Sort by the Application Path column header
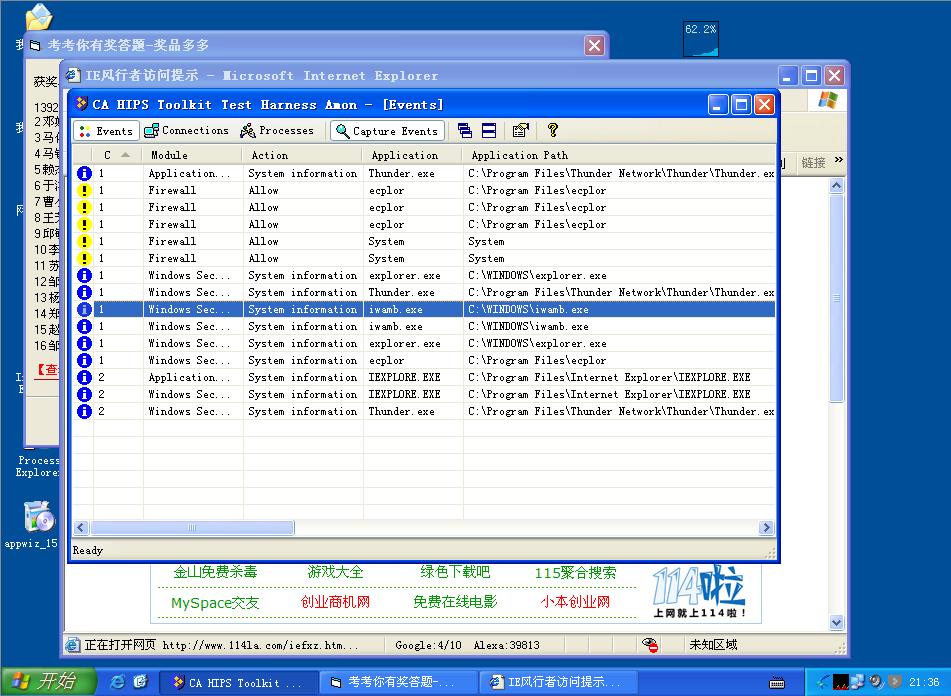The height and width of the screenshot is (696, 951). coord(619,155)
